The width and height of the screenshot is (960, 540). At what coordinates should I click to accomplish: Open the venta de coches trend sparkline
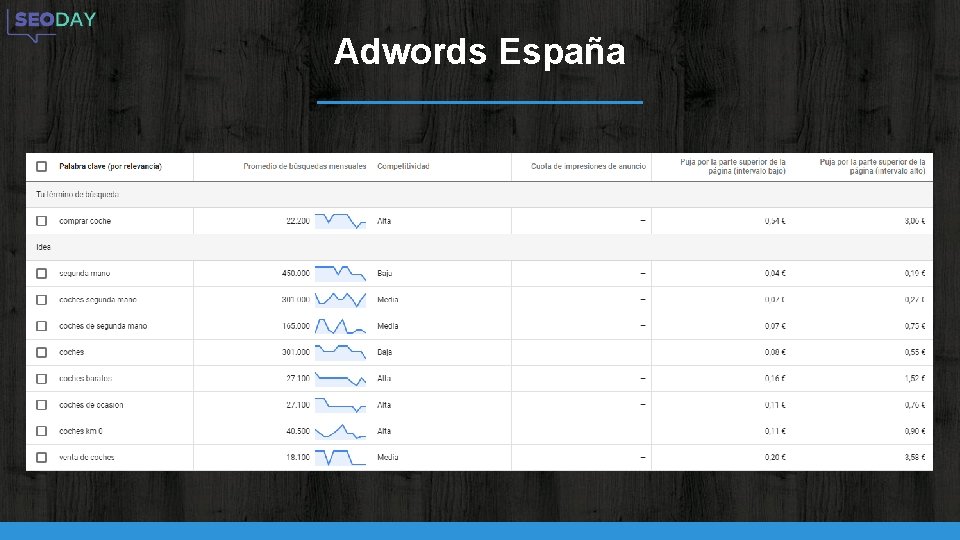340,457
